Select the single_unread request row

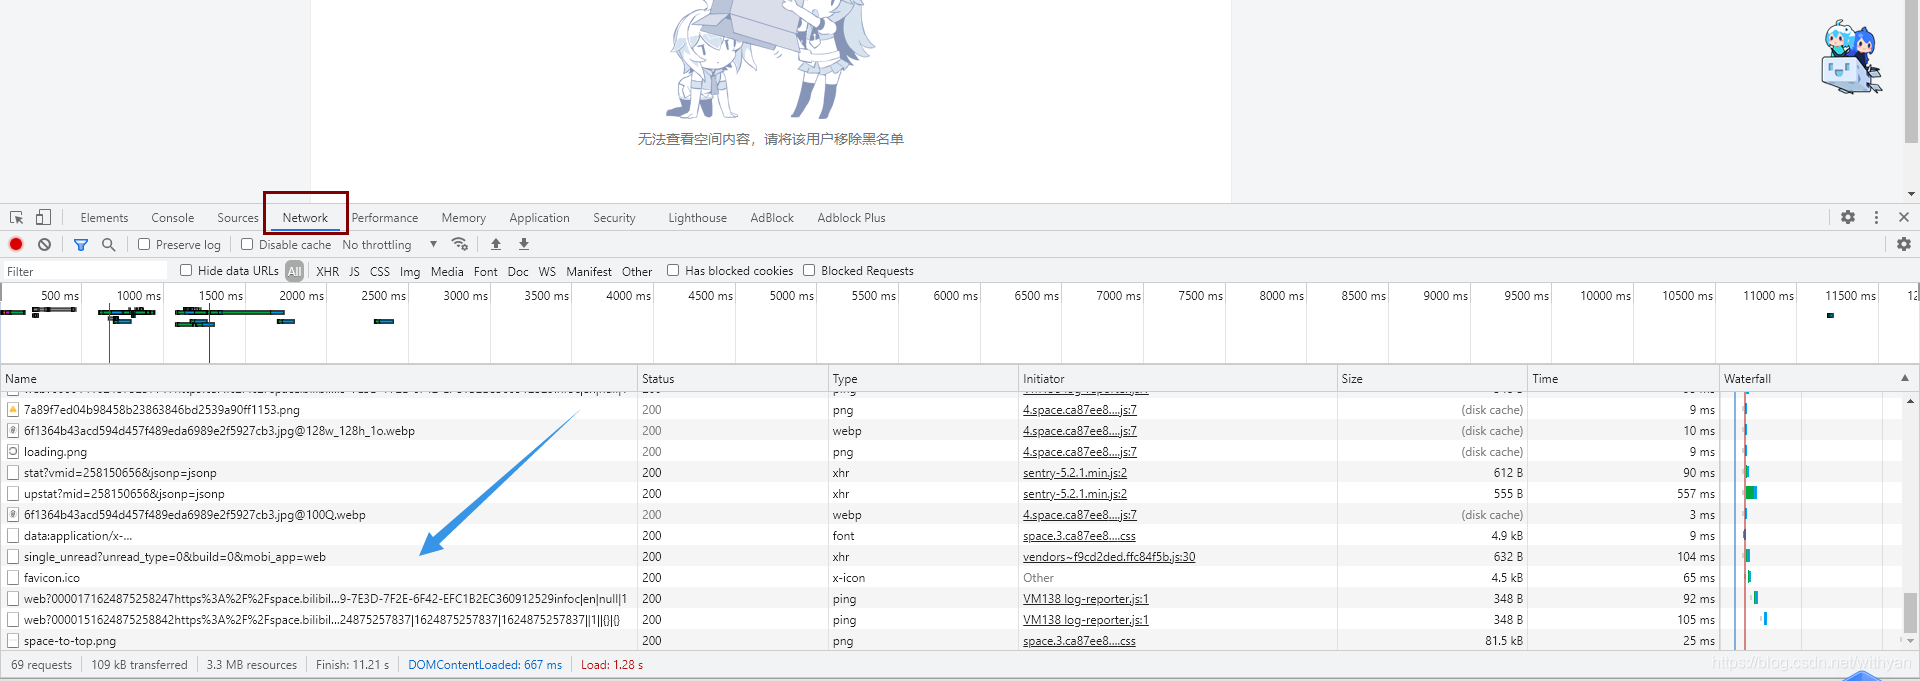point(950,556)
